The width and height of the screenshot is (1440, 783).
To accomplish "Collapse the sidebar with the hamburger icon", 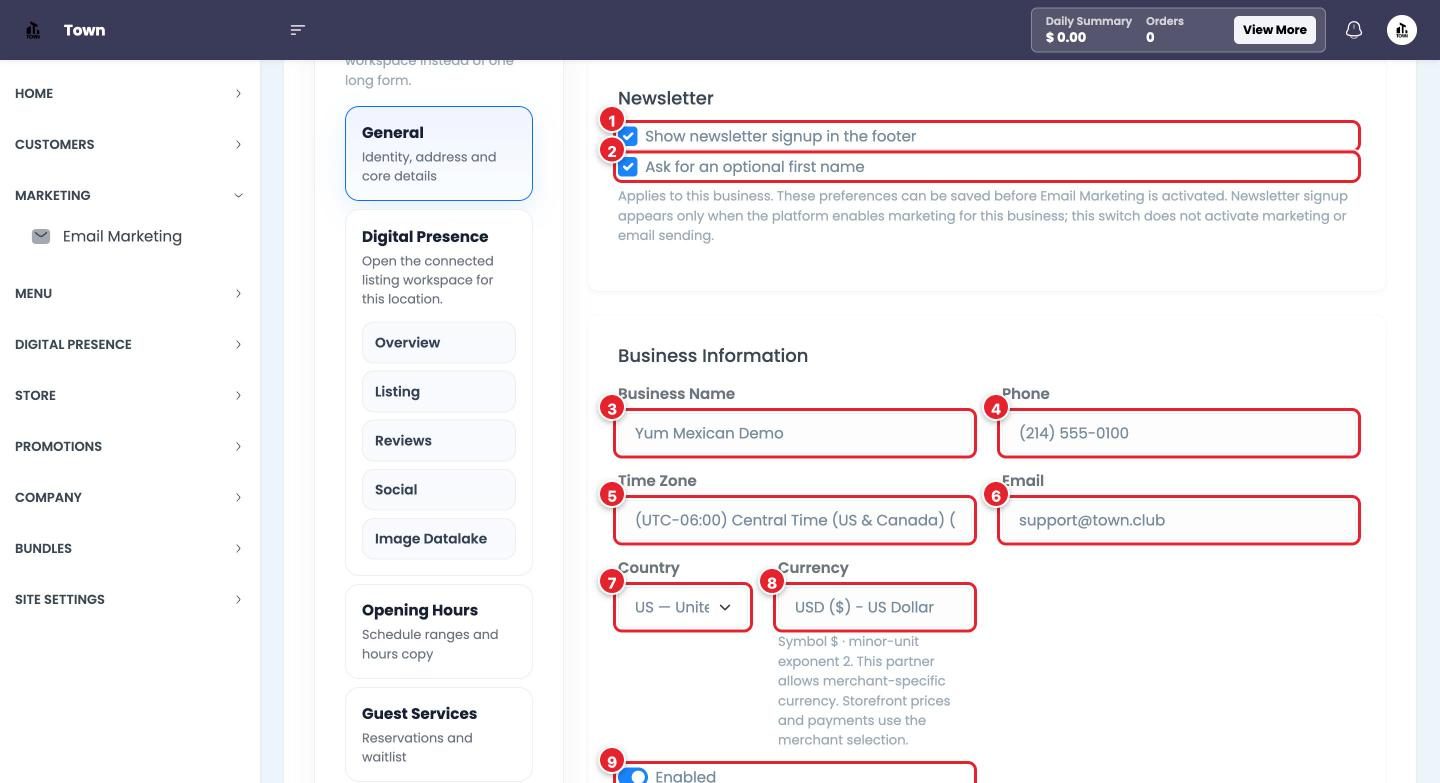I will click(297, 30).
